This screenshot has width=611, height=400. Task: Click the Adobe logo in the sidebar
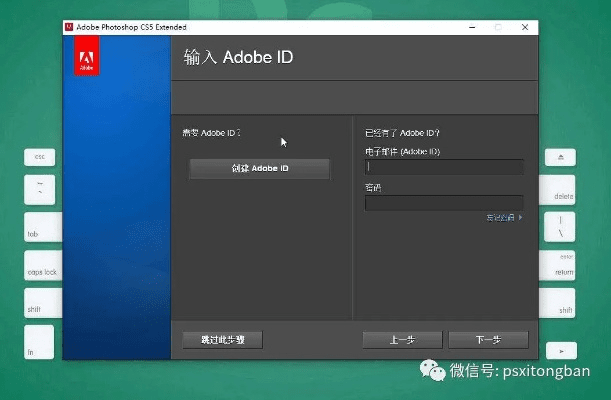87,62
